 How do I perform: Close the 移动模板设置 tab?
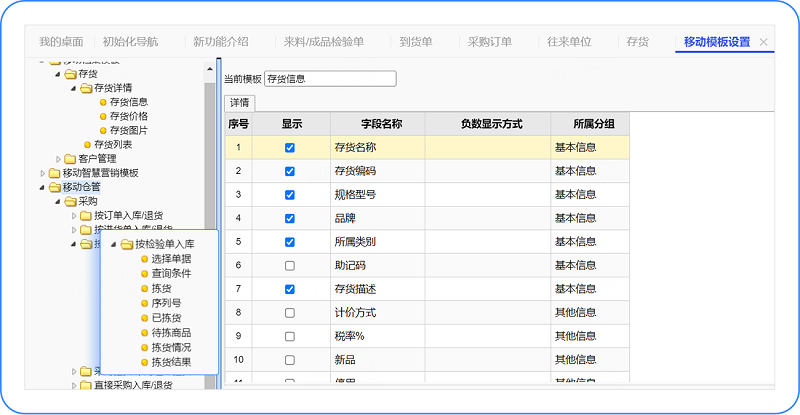point(763,42)
